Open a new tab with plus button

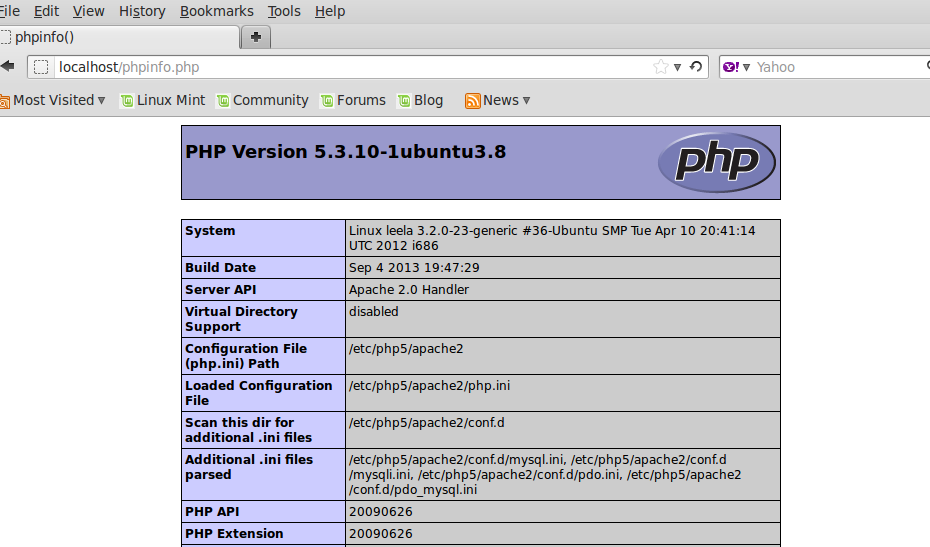click(256, 37)
